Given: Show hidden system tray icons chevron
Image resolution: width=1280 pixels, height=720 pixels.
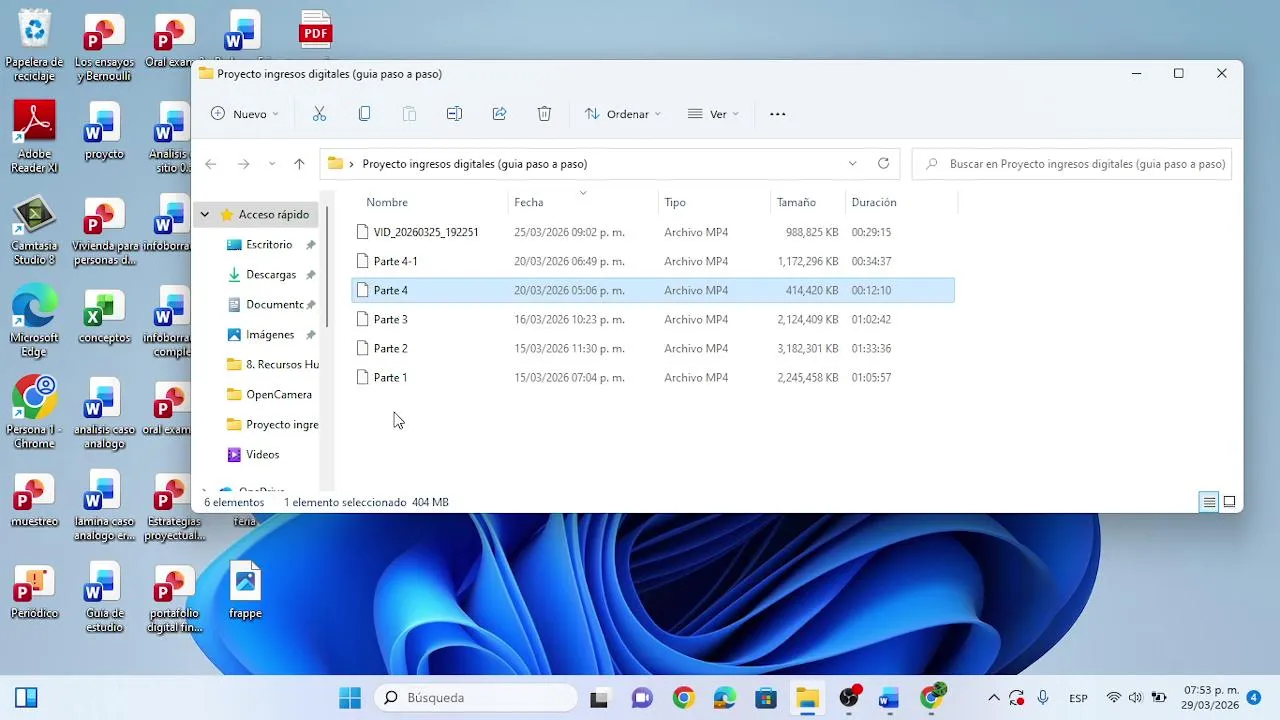Looking at the screenshot, I should 994,698.
